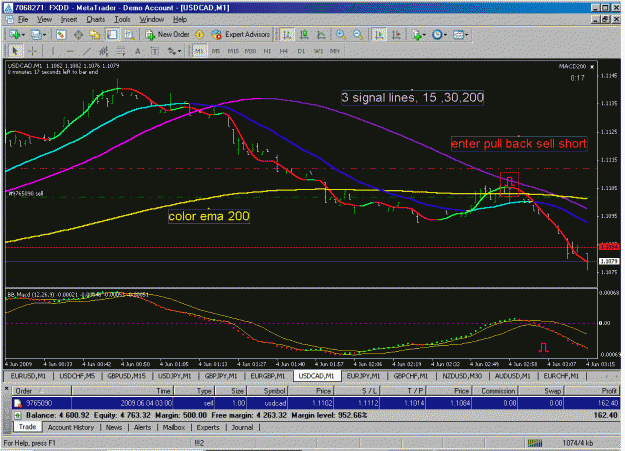Switch to the NZDUSD,M30 chart tab
625x451 pixels.
tap(462, 376)
